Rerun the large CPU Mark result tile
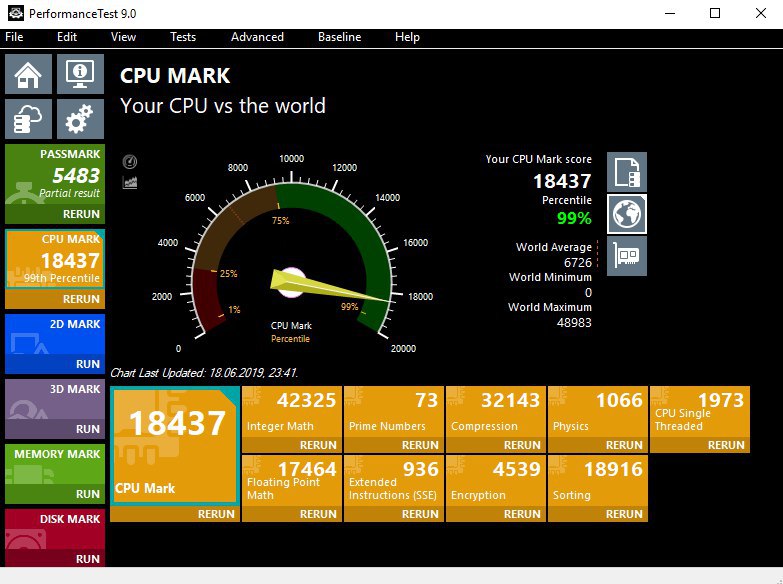 tap(175, 514)
